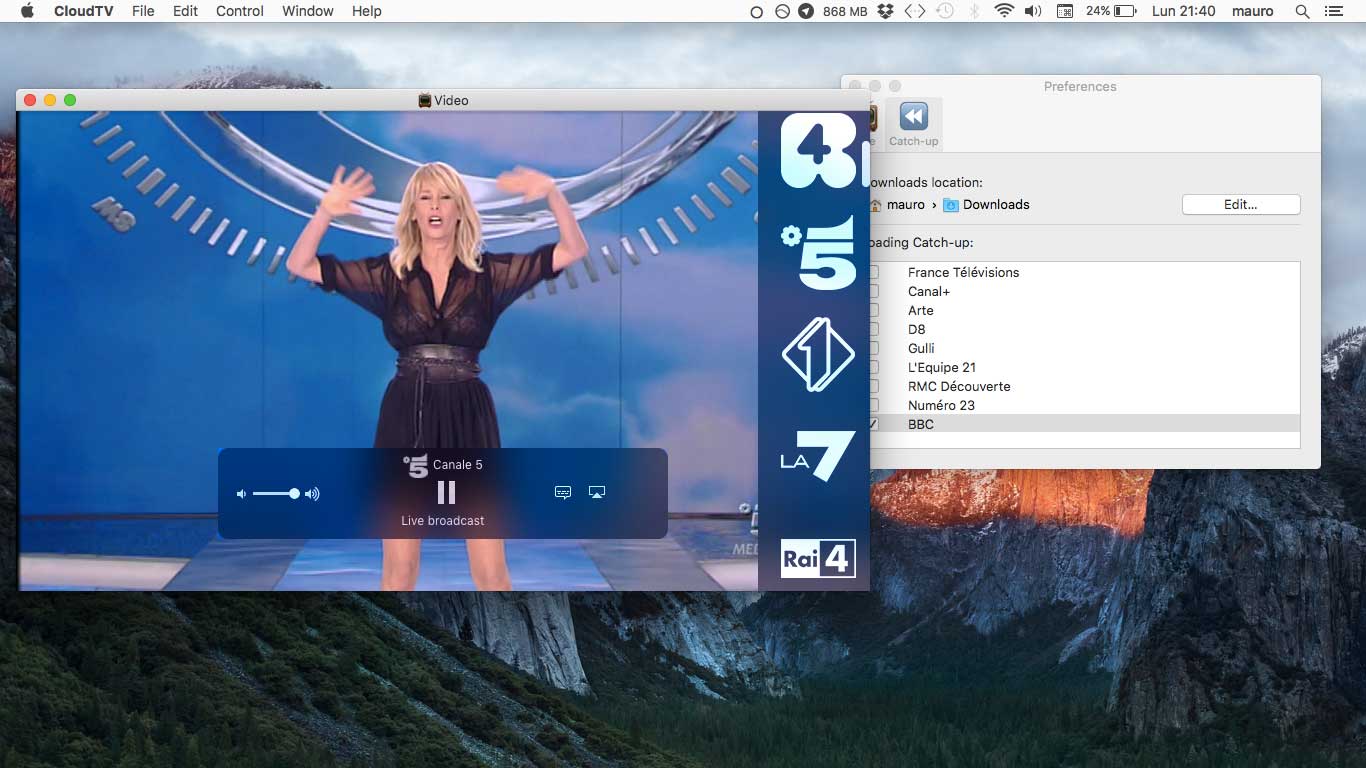Select the RMC Découverte list row
The image size is (1366, 768).
(x=959, y=386)
